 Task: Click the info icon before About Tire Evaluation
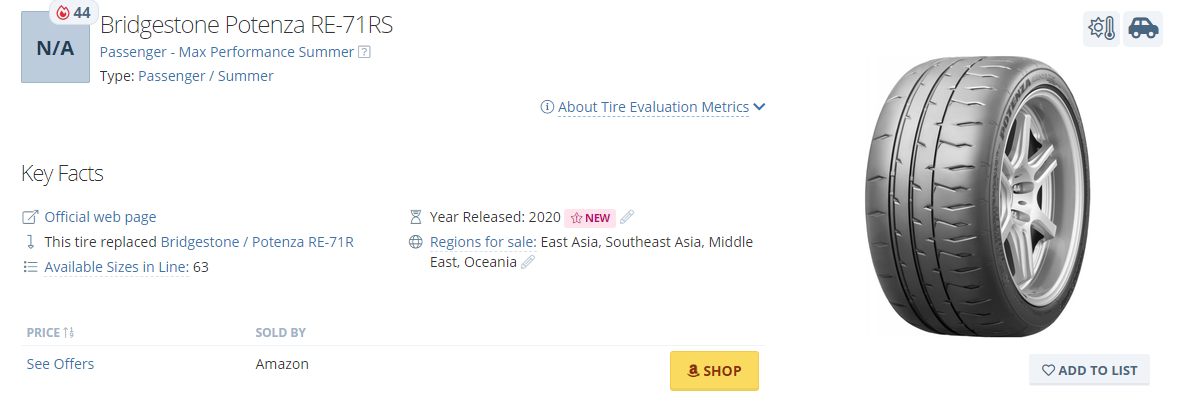(x=547, y=107)
